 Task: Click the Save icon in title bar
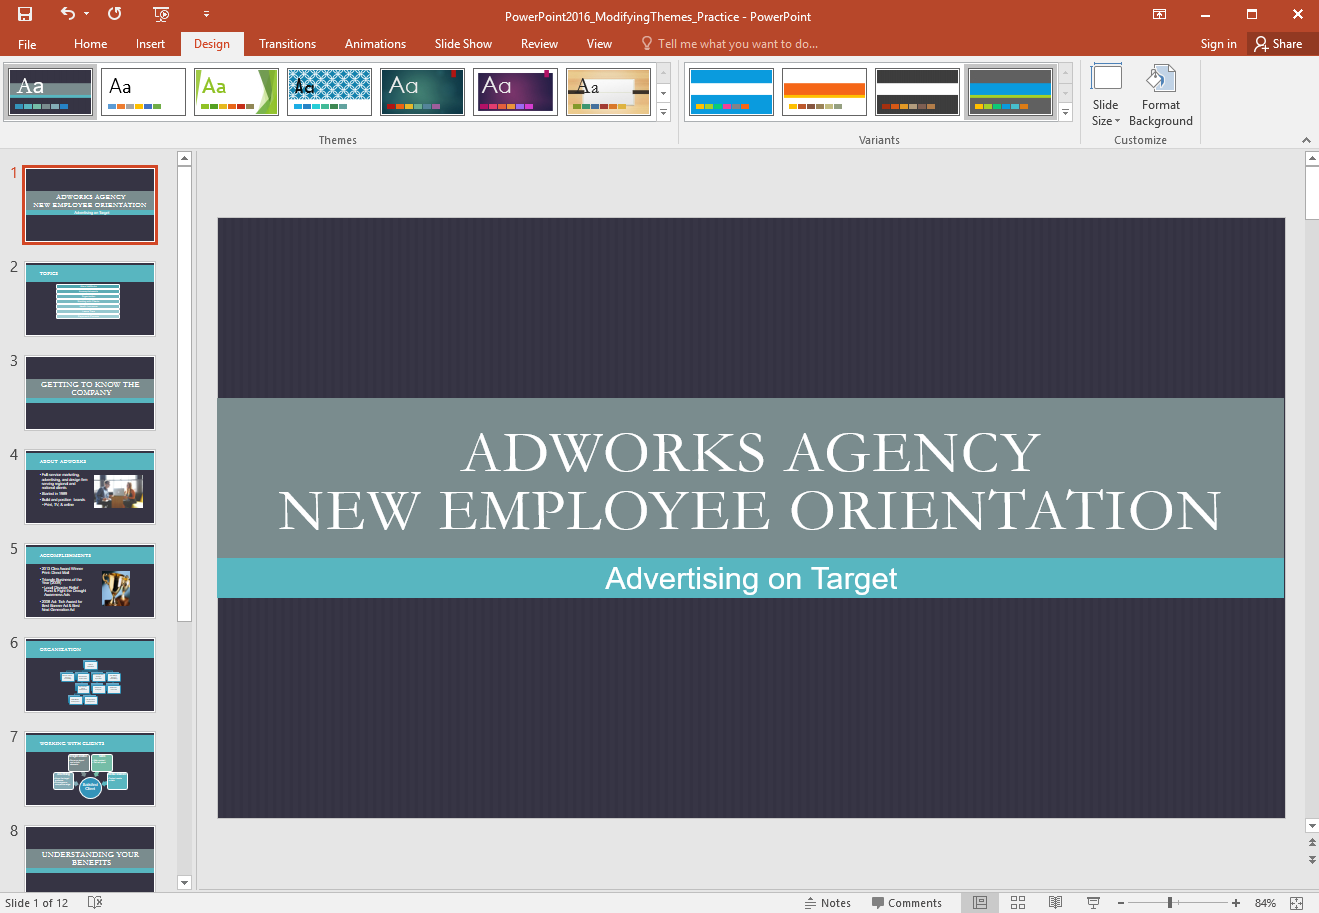pos(25,14)
